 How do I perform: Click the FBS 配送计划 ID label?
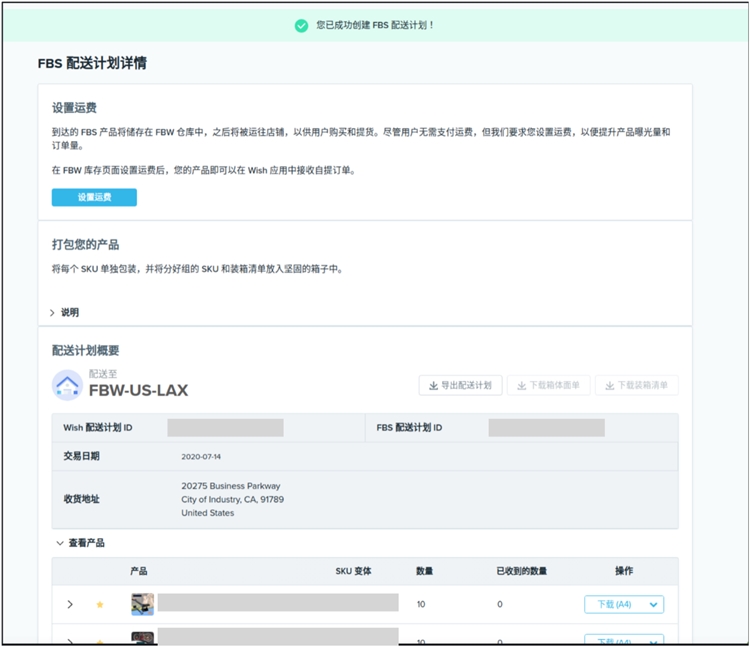(x=409, y=428)
